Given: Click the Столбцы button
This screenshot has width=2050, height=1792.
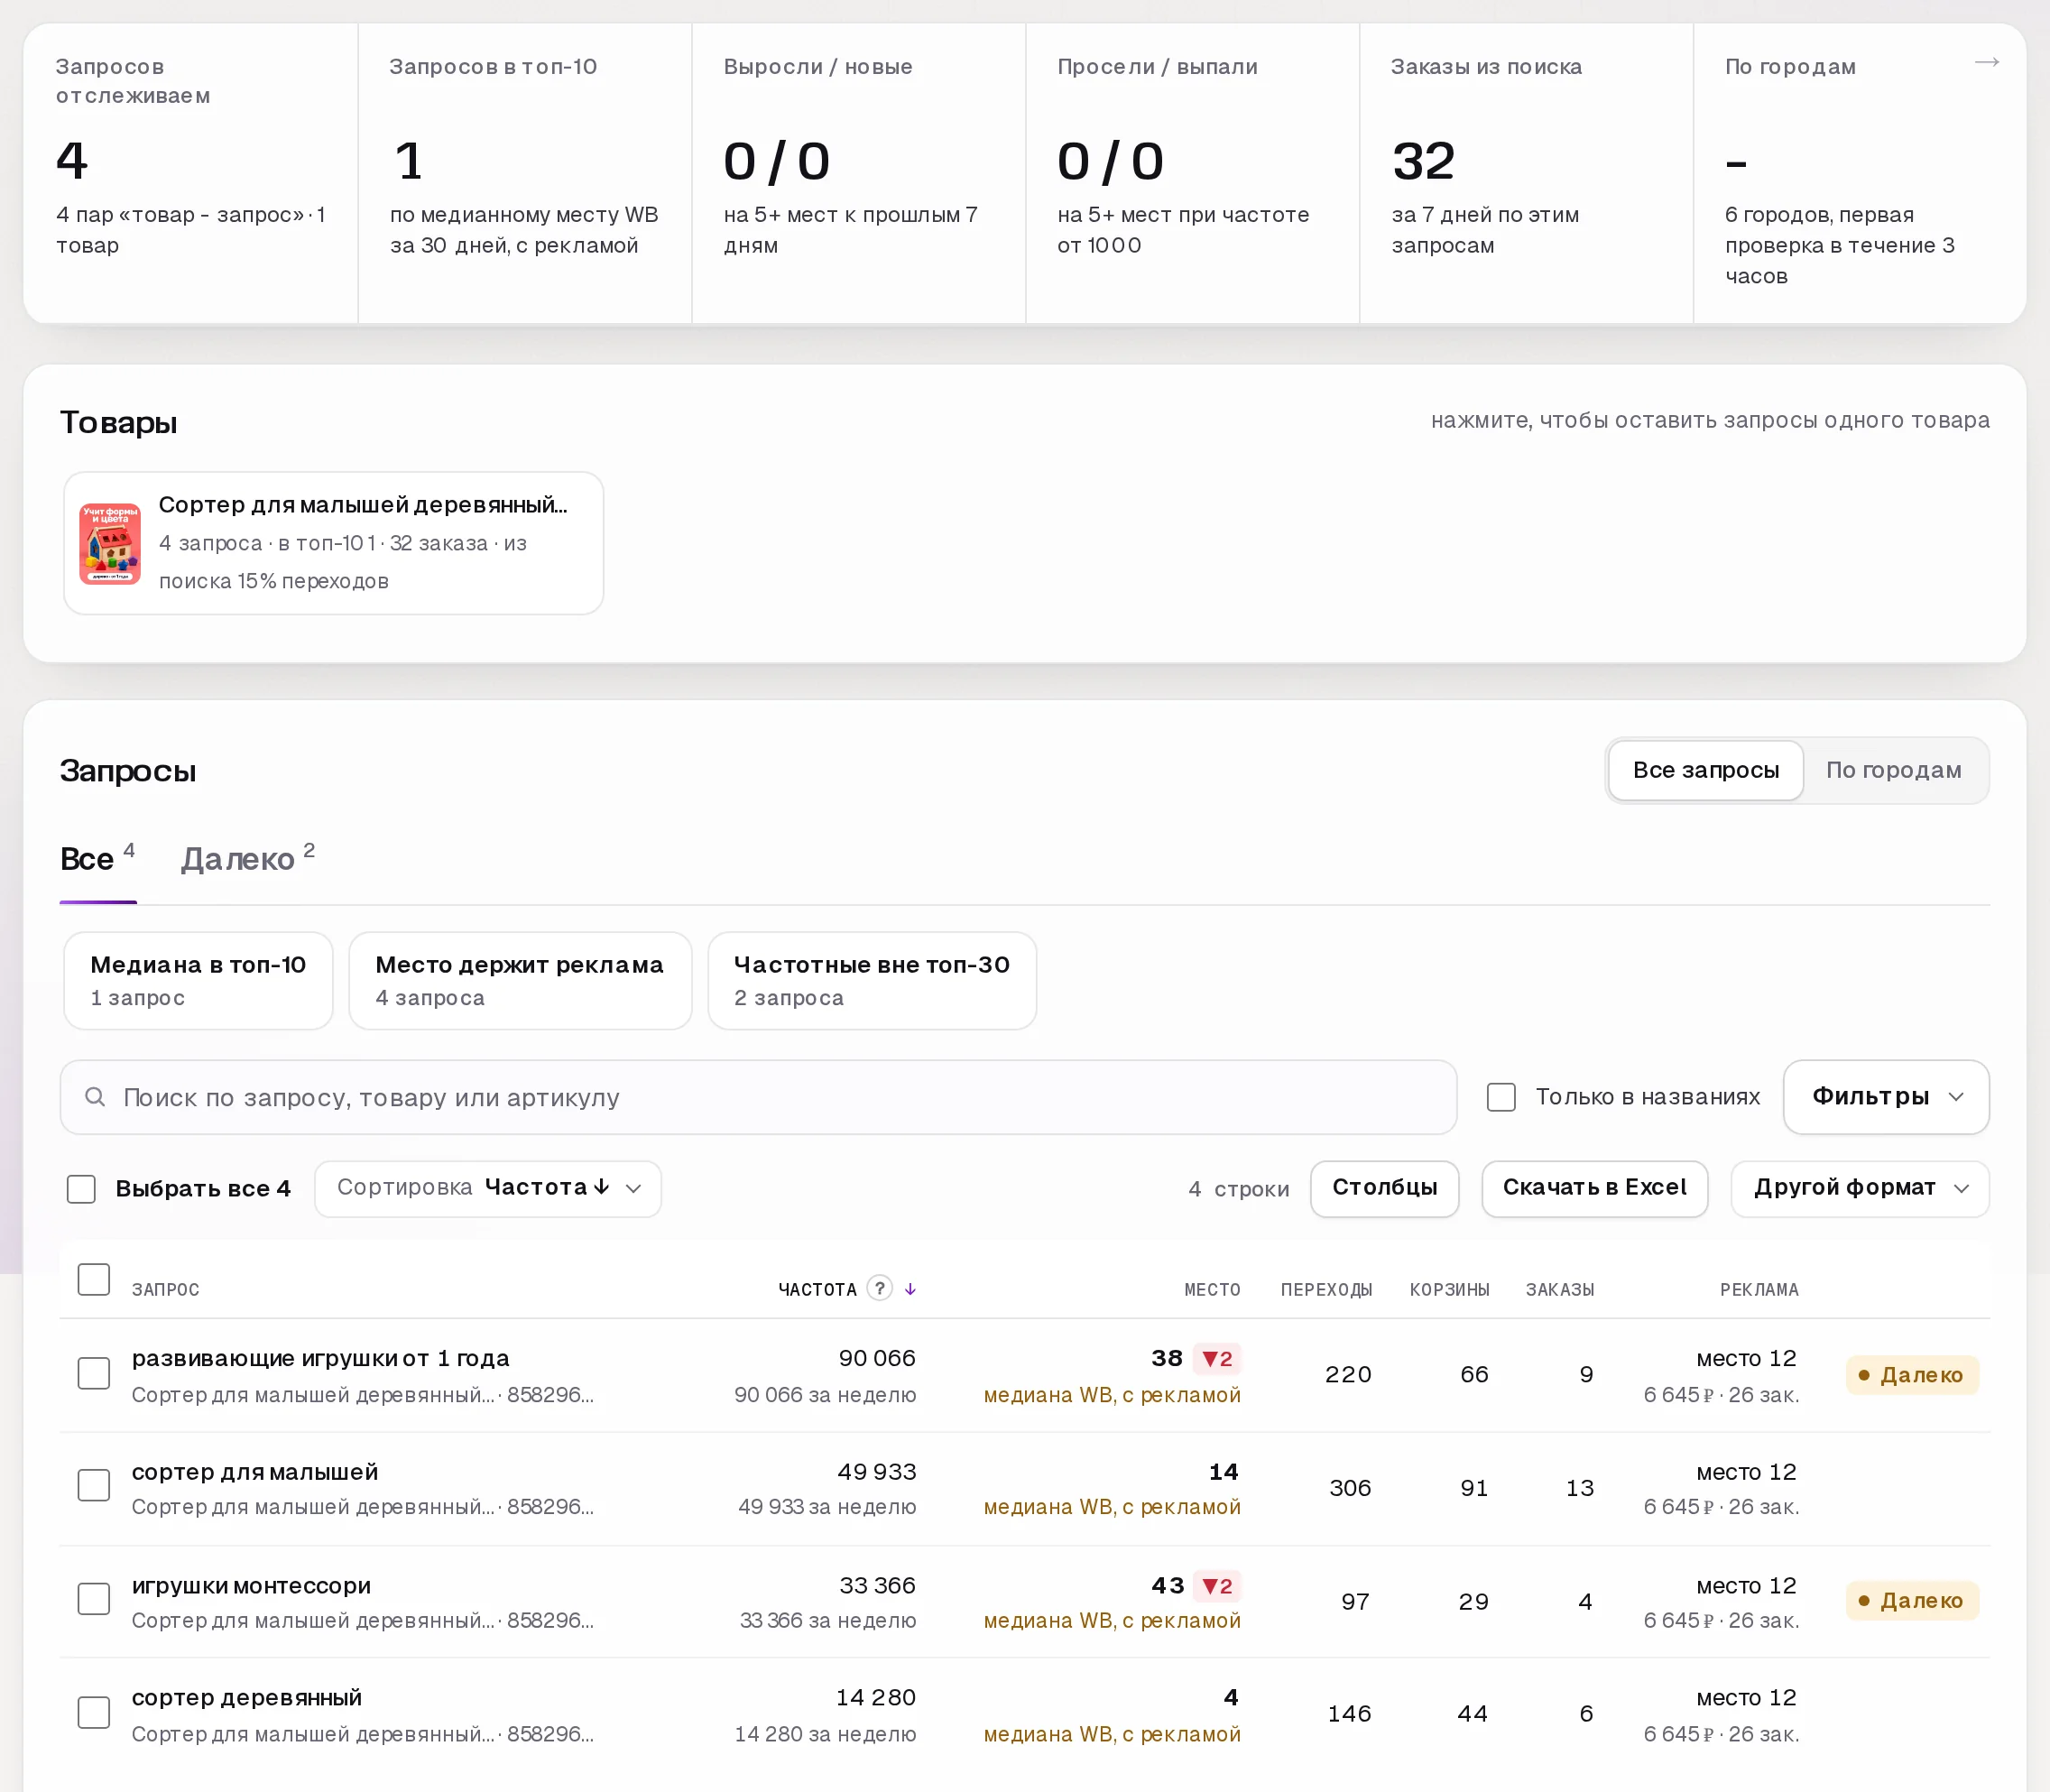Looking at the screenshot, I should pos(1384,1188).
